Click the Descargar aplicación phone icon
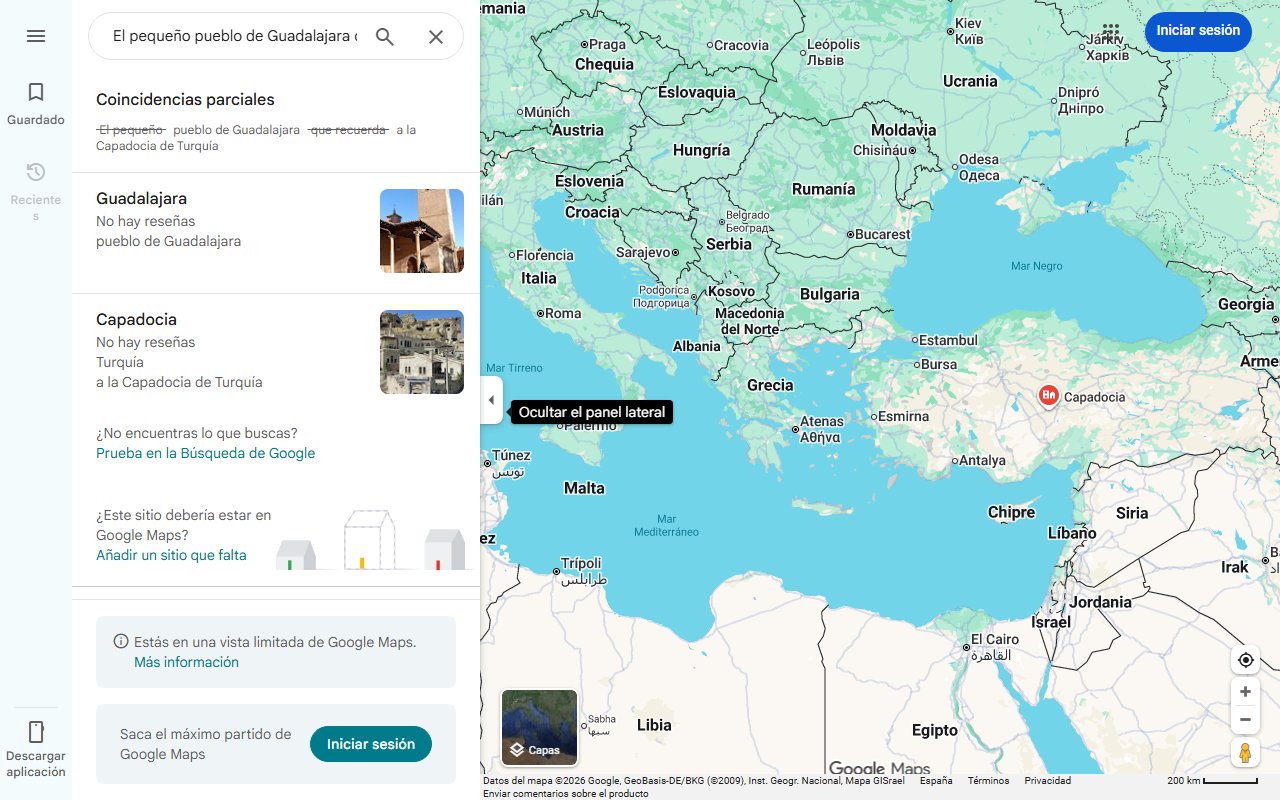The height and width of the screenshot is (800, 1280). point(36,732)
